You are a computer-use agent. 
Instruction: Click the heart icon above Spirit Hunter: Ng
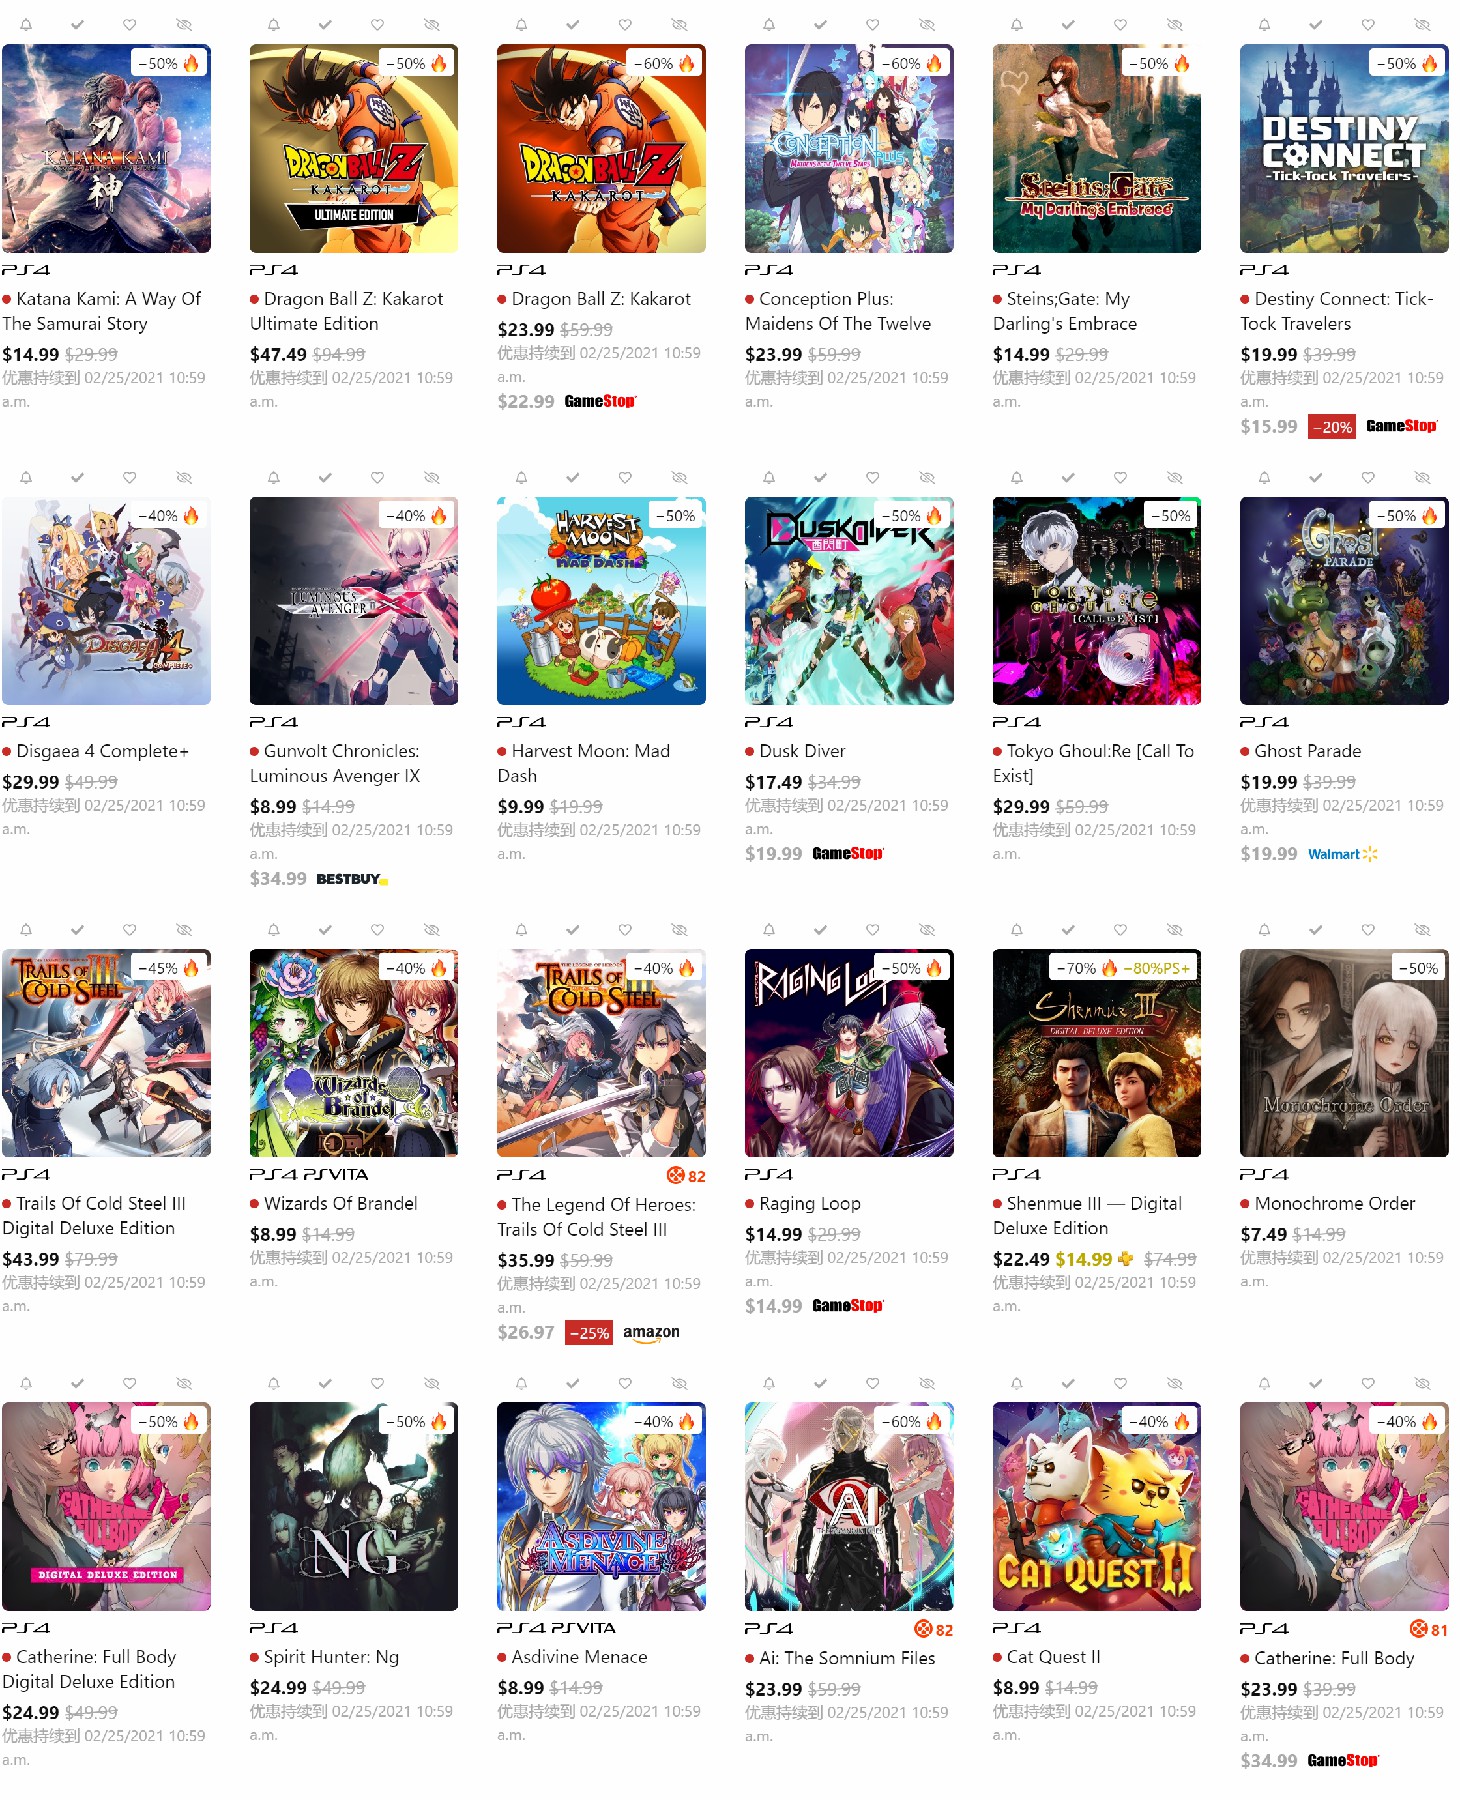pyautogui.click(x=377, y=1383)
